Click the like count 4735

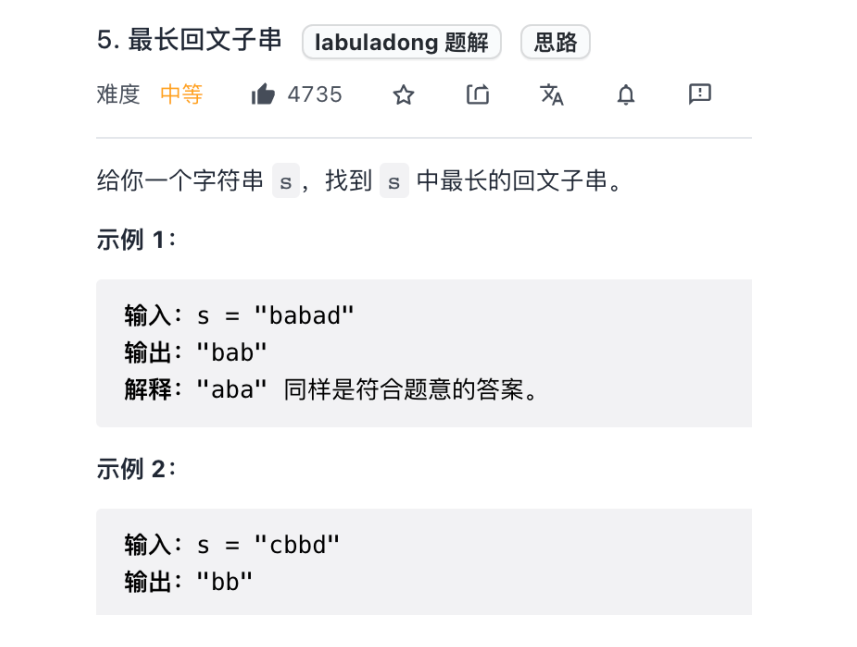[x=315, y=95]
